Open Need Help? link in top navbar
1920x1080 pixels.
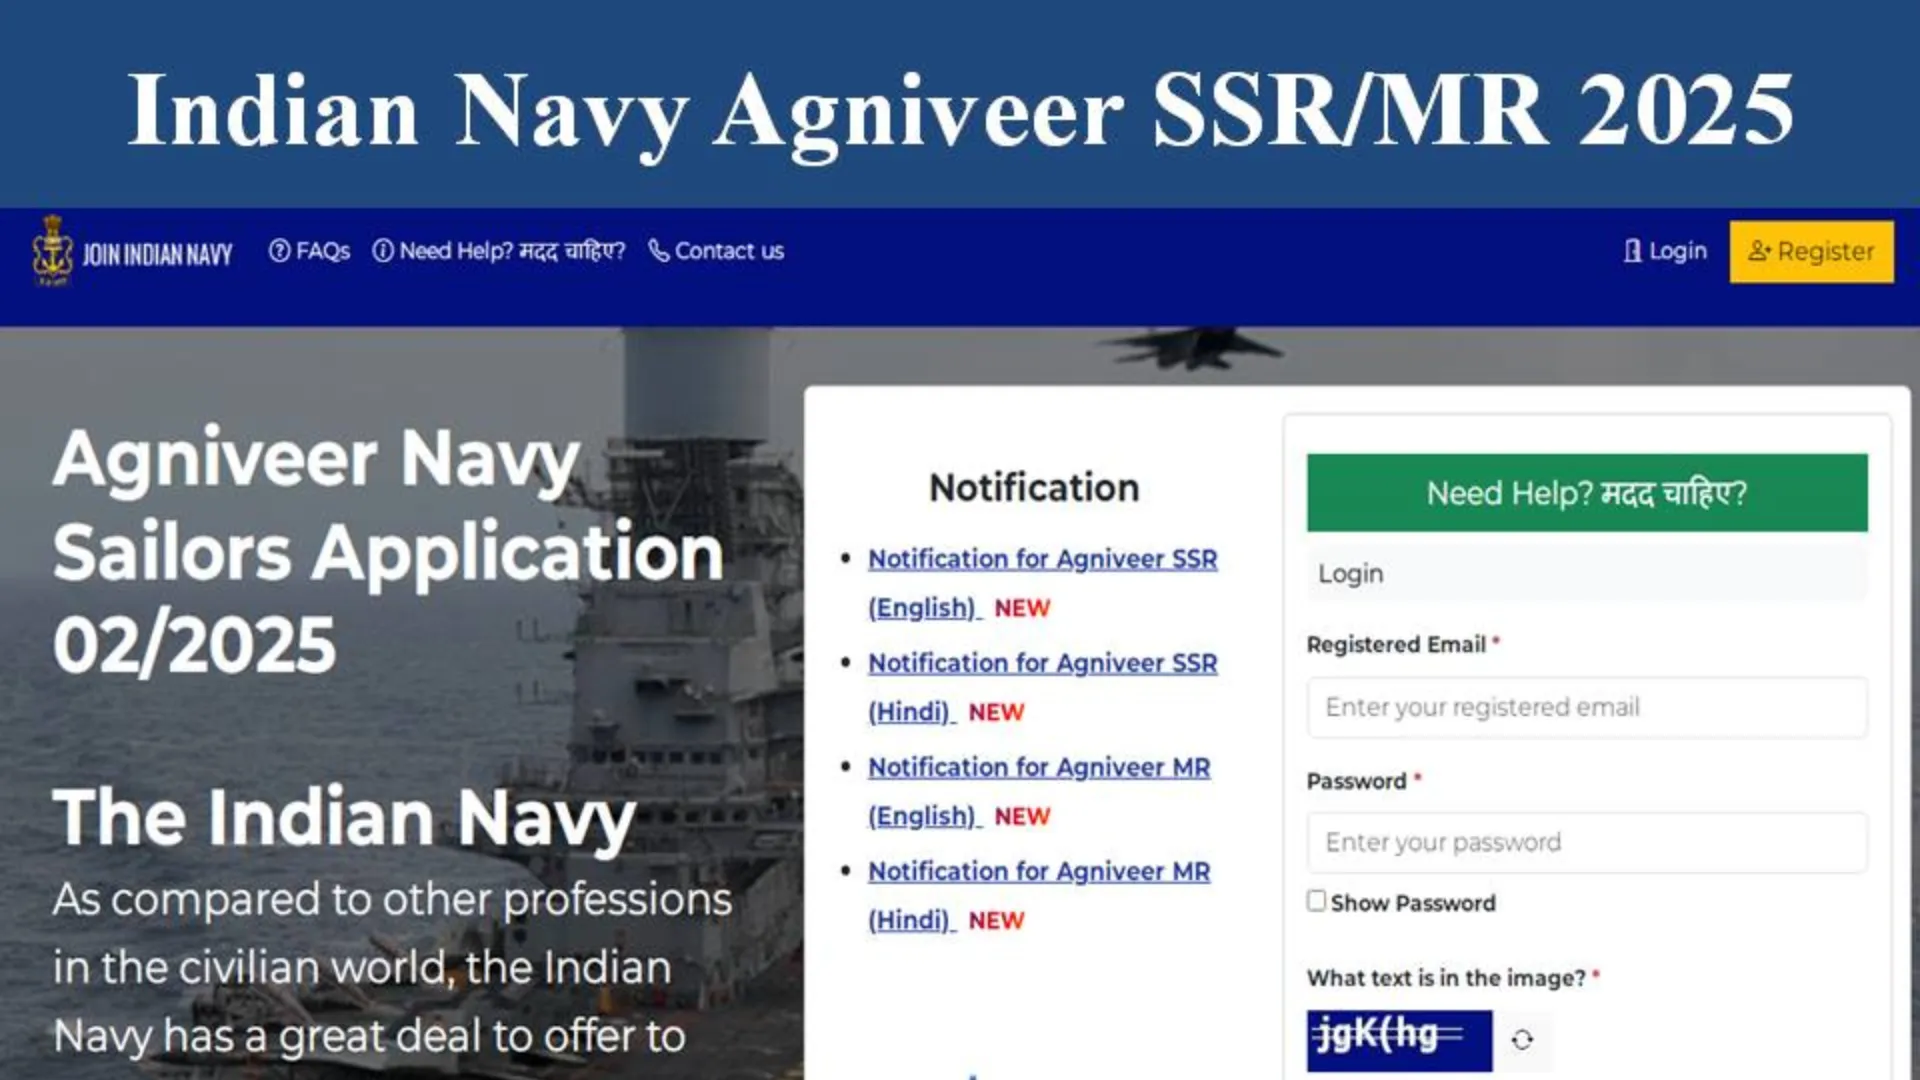pos(498,251)
